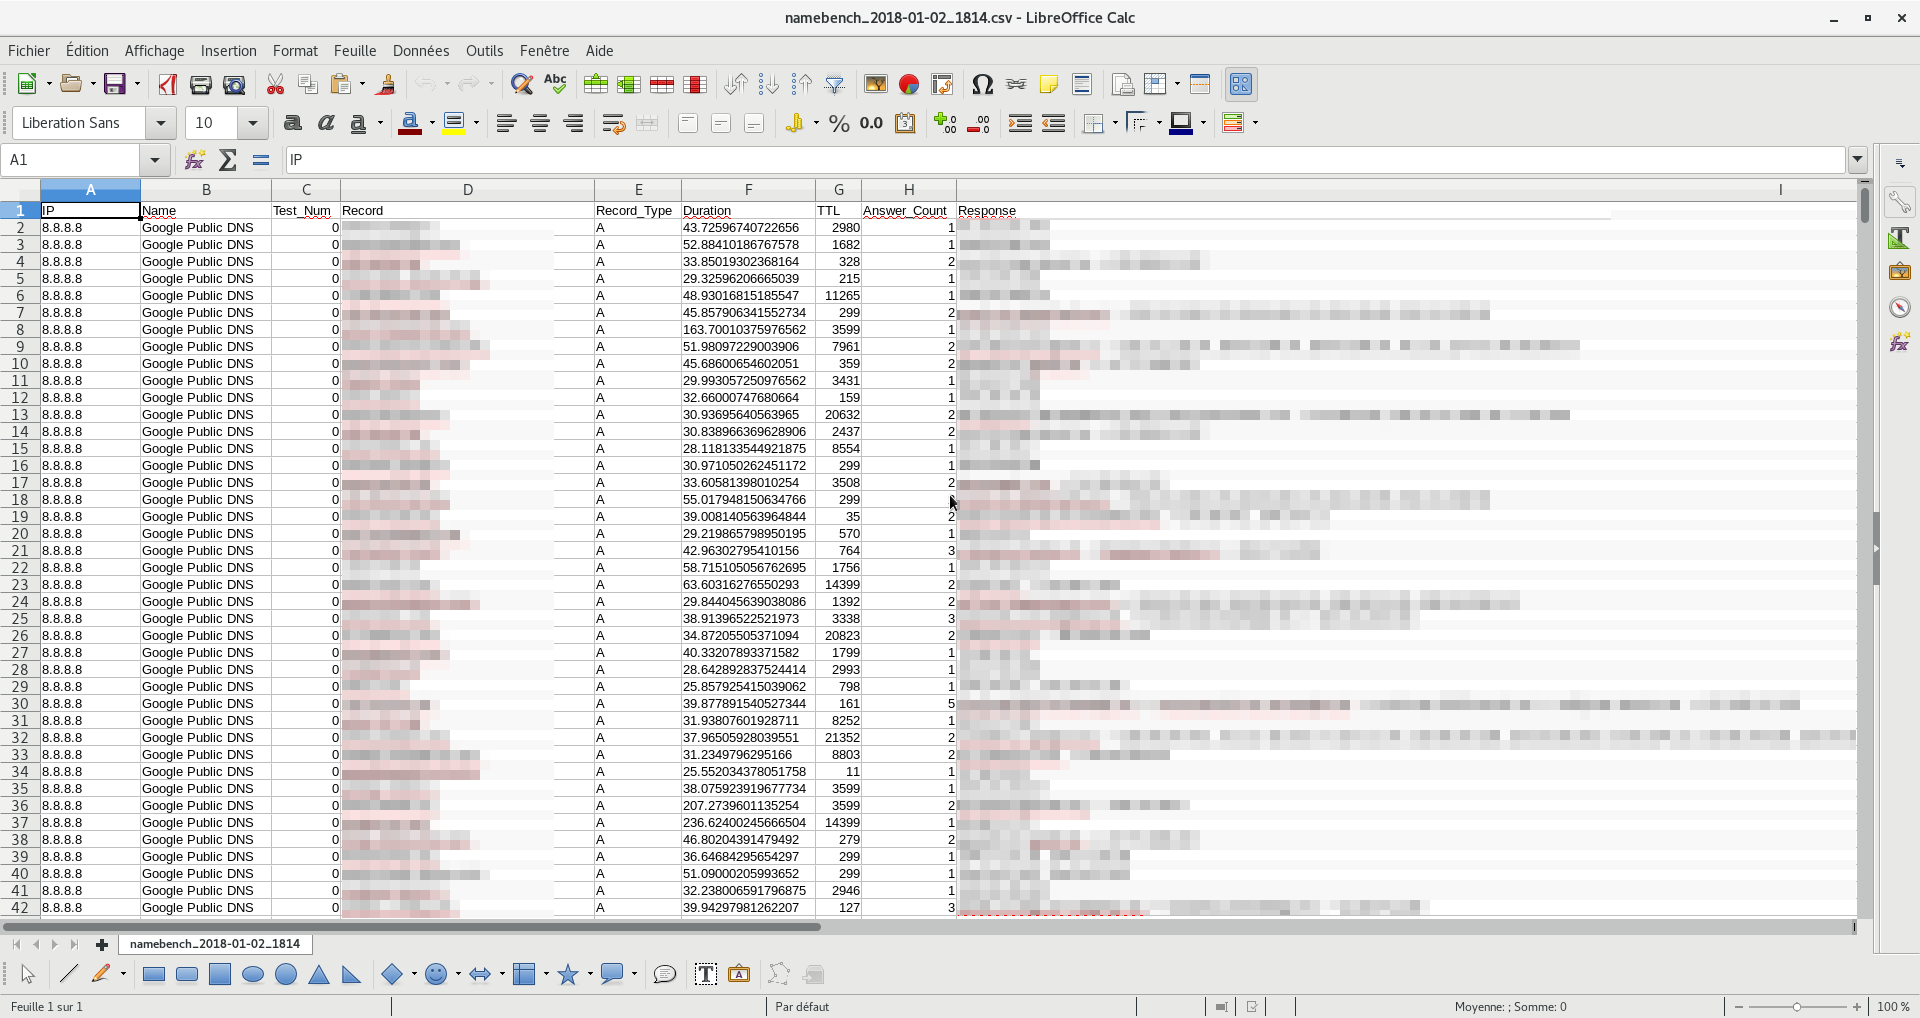Open the font name dropdown list

tap(160, 123)
